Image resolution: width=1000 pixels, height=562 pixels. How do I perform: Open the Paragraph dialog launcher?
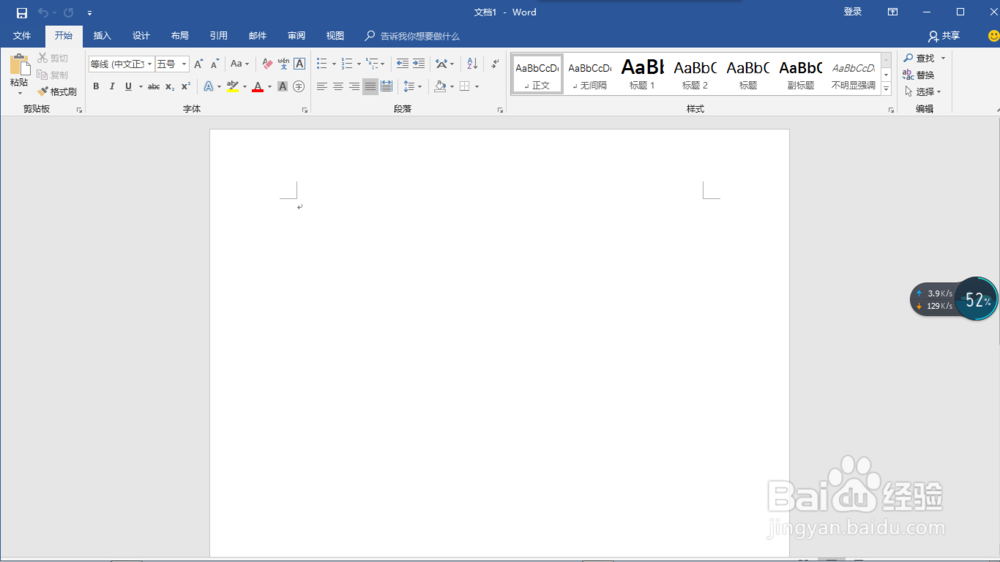pos(500,110)
